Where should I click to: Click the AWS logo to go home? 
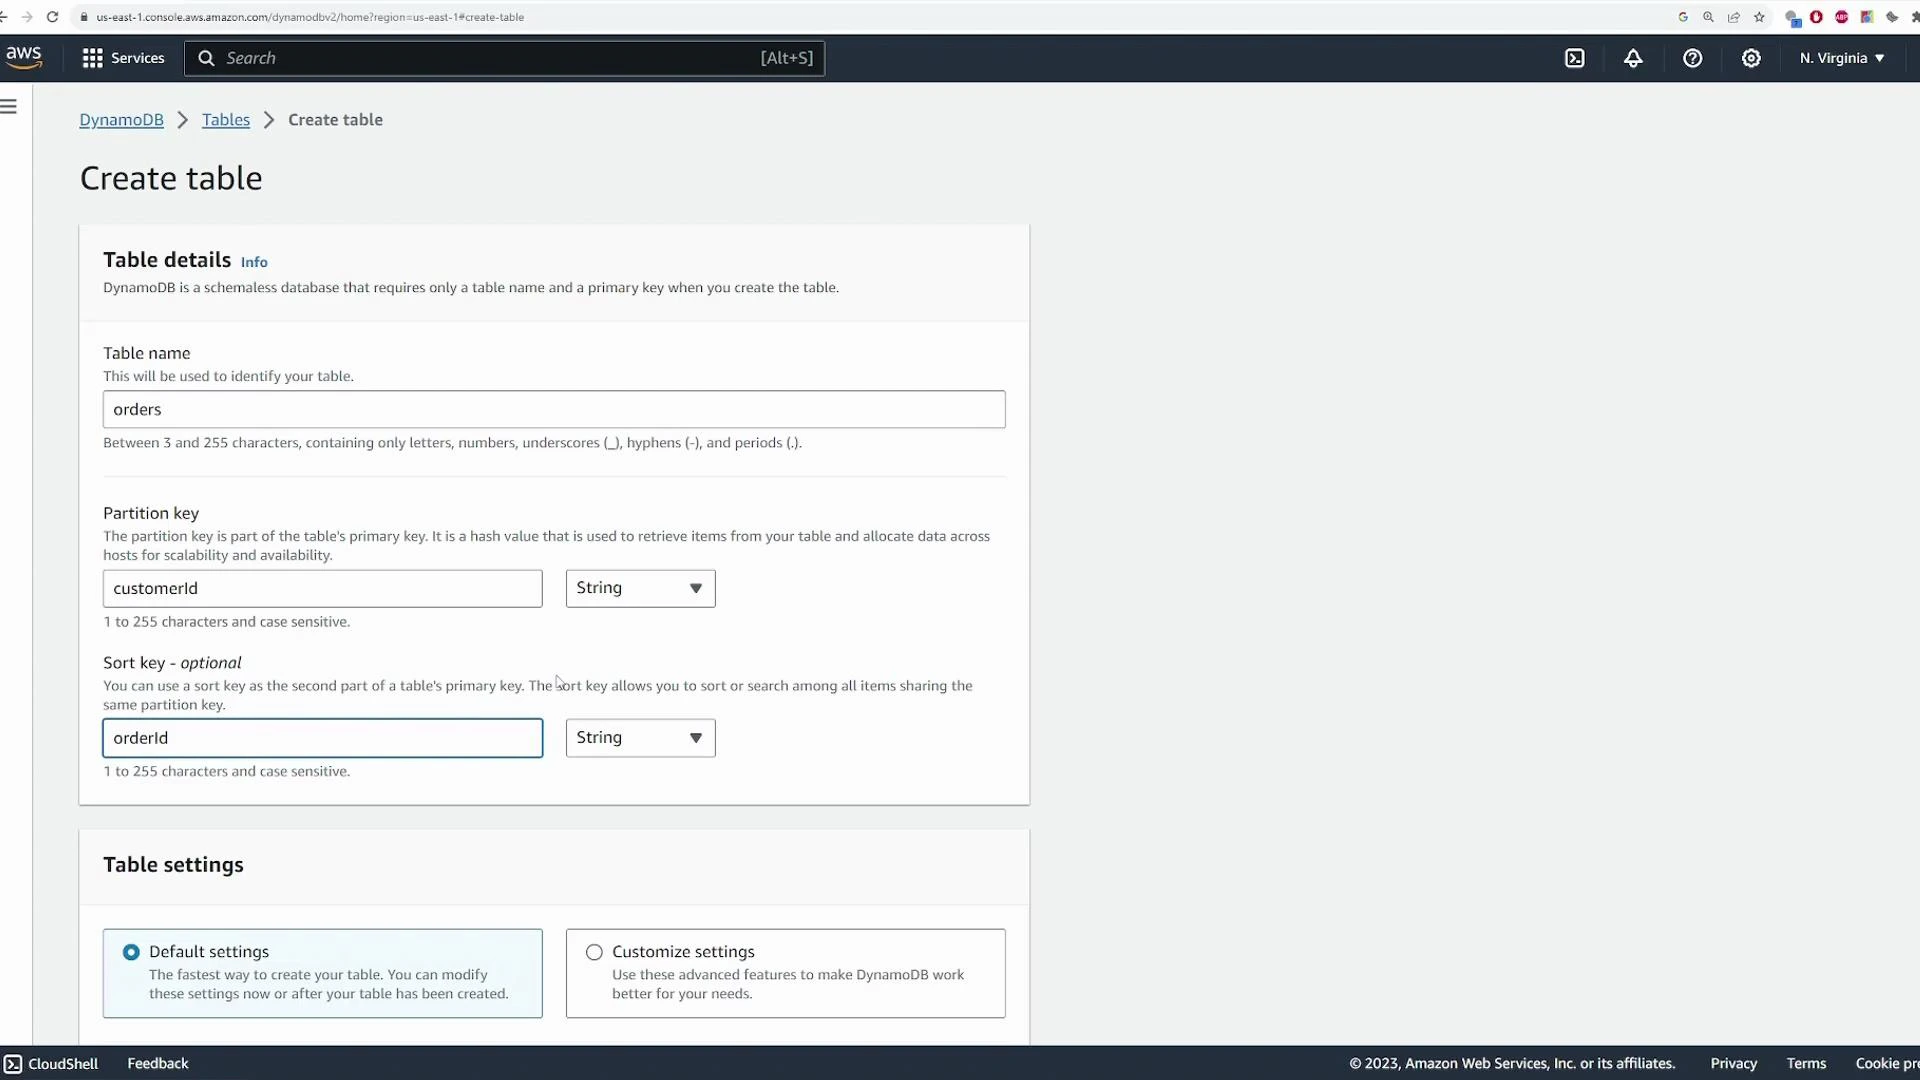(x=24, y=57)
